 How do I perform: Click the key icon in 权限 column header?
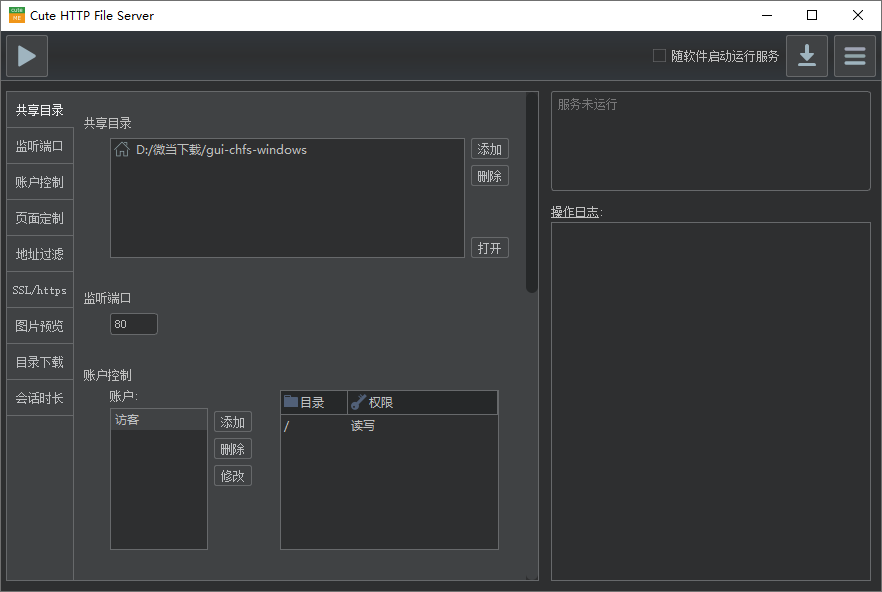click(x=358, y=402)
